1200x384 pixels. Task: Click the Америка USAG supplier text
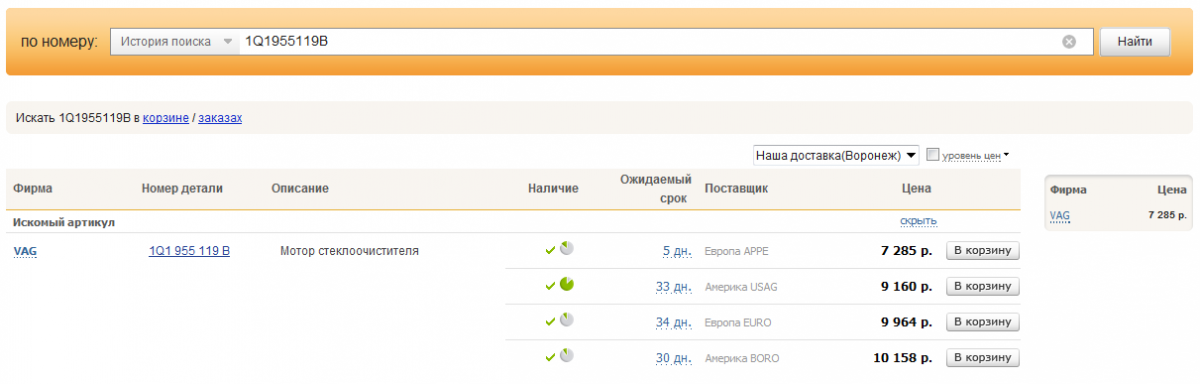(x=741, y=287)
